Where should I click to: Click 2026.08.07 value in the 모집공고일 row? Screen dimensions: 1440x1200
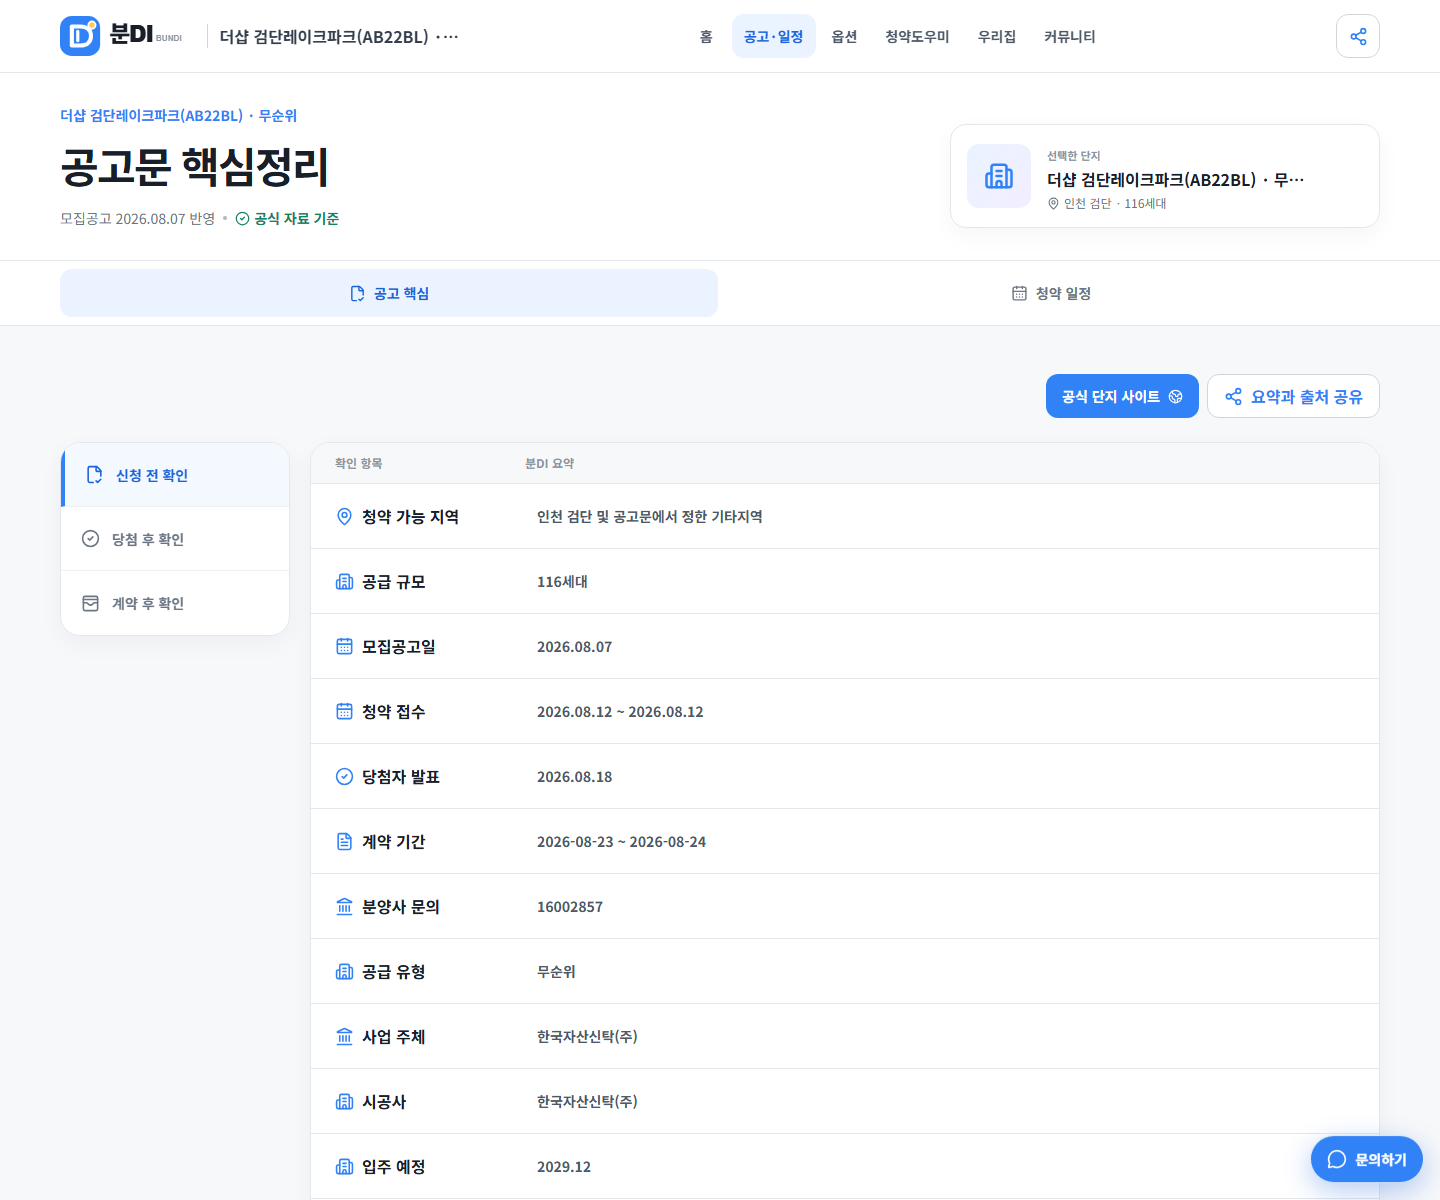pos(574,646)
